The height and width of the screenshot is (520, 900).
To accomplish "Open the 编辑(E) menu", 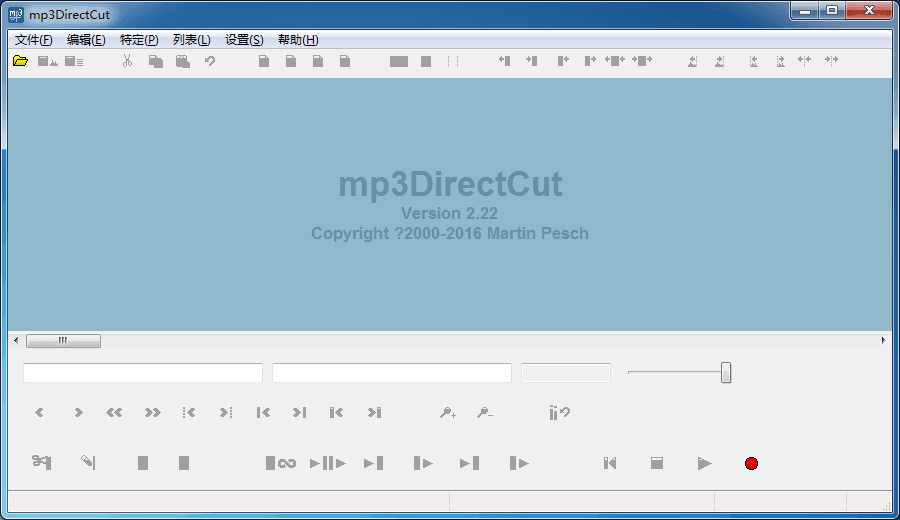I will [86, 40].
